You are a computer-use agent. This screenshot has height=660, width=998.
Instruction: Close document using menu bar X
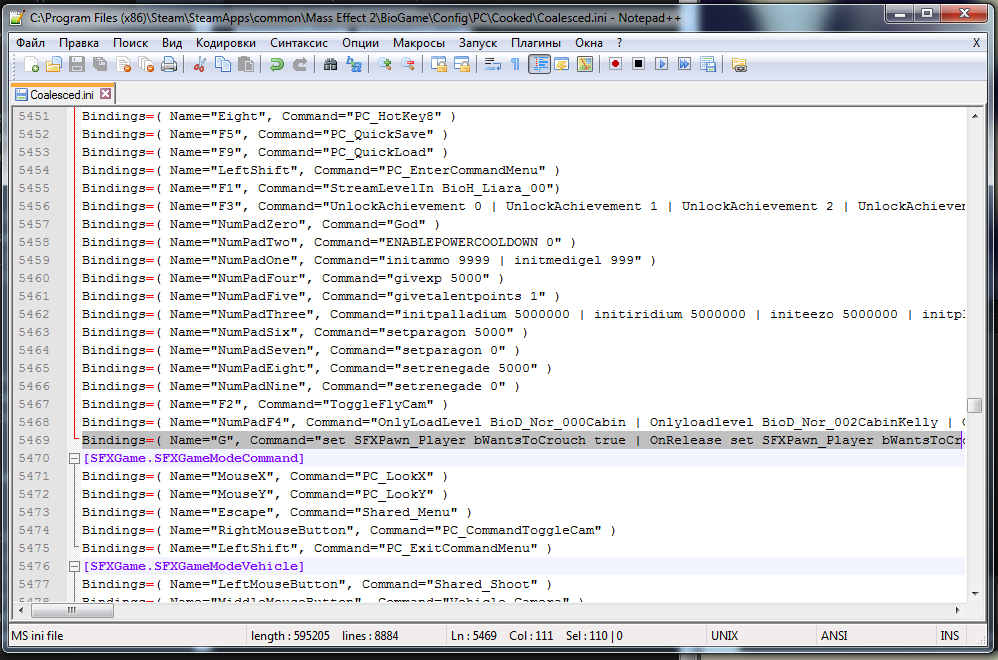click(x=976, y=43)
